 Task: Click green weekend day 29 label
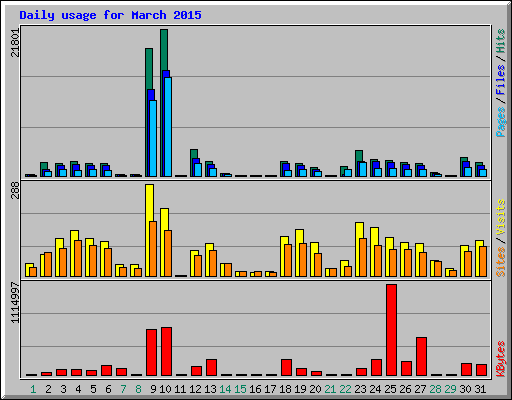(x=450, y=389)
